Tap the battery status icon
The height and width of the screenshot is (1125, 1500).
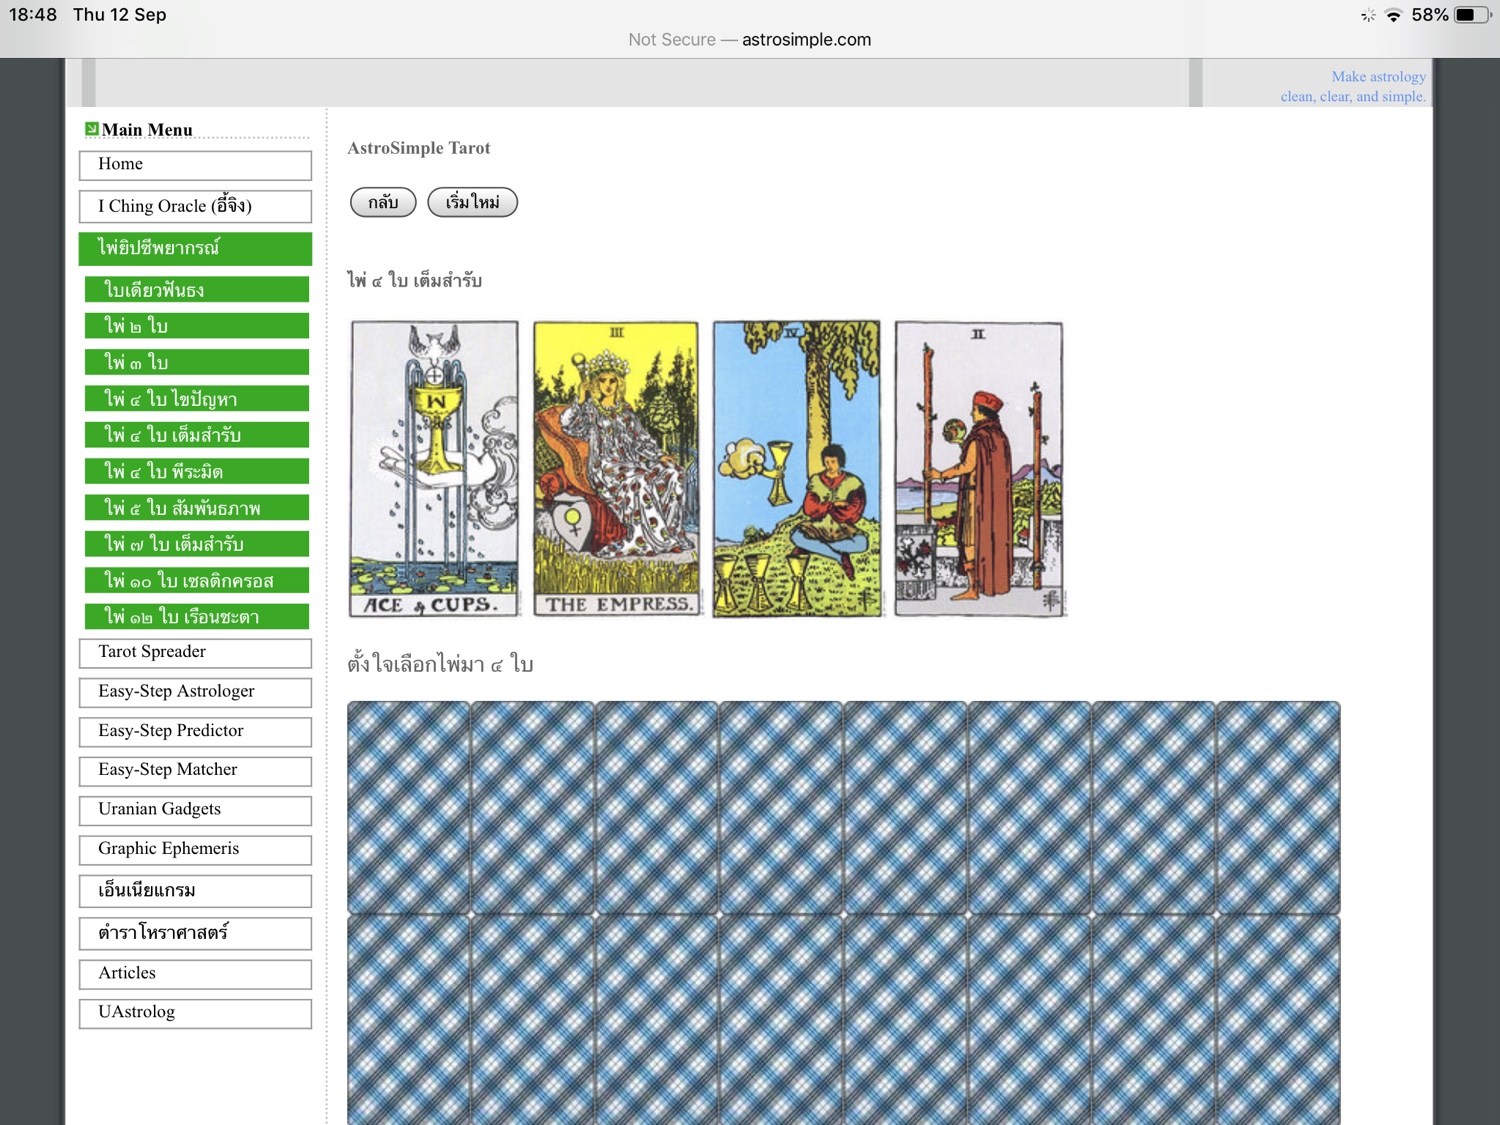(1471, 15)
